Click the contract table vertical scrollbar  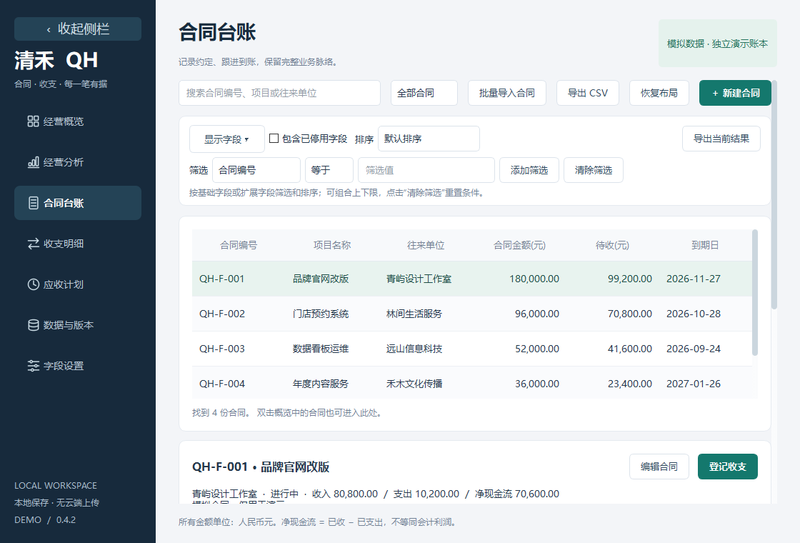(755, 292)
